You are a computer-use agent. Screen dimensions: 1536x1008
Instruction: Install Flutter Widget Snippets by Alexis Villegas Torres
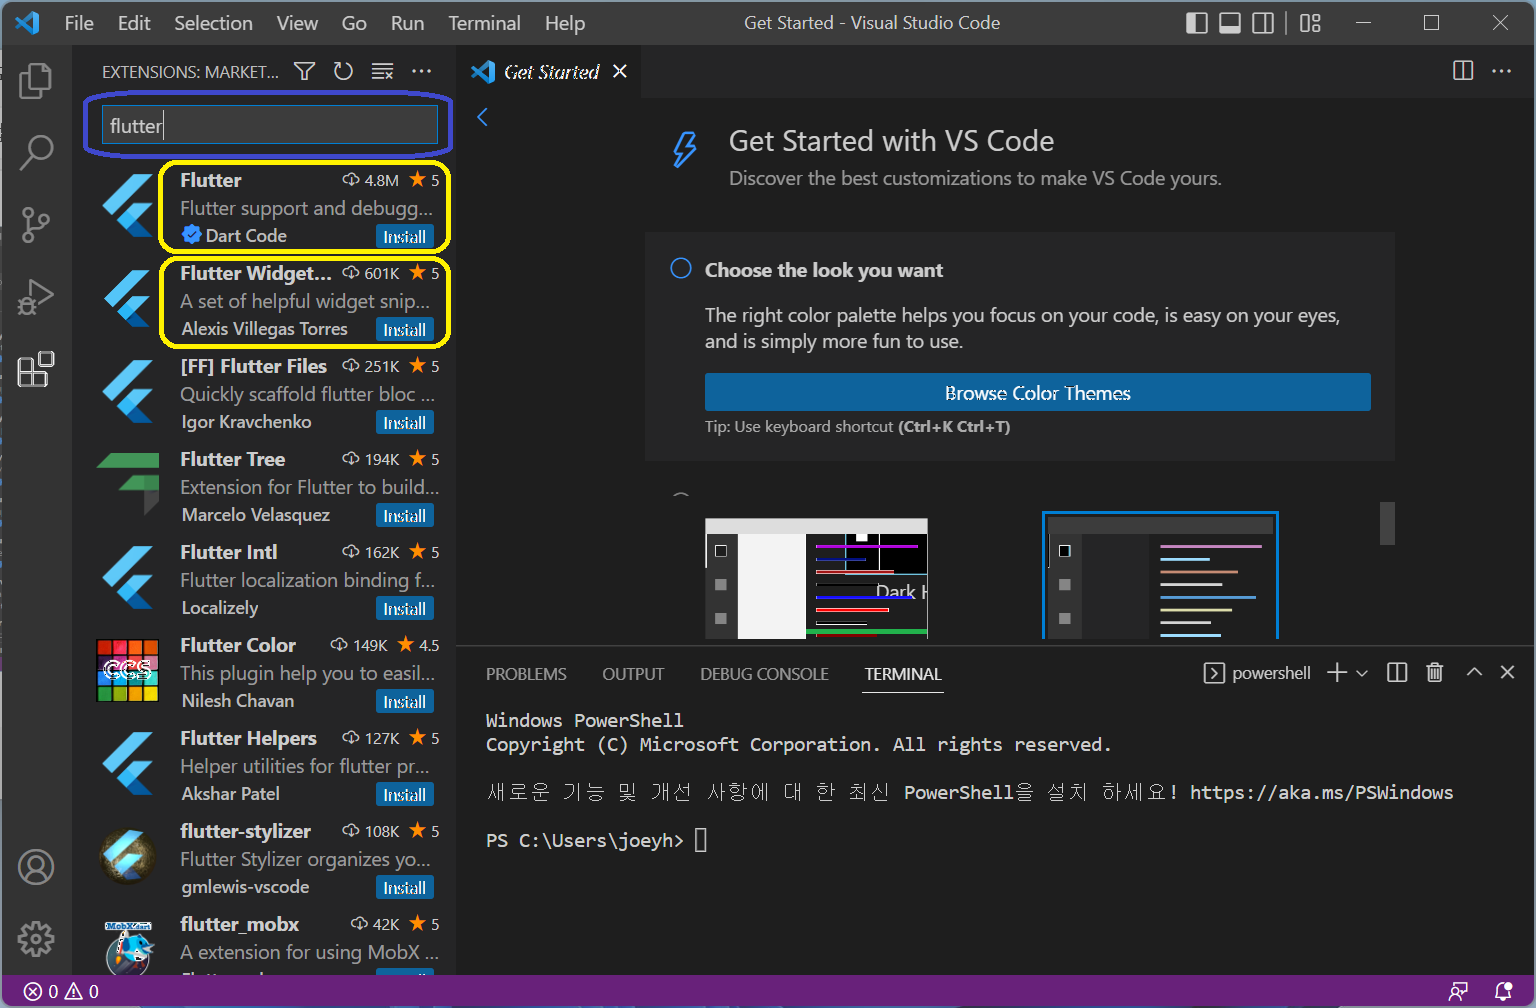[x=405, y=329]
